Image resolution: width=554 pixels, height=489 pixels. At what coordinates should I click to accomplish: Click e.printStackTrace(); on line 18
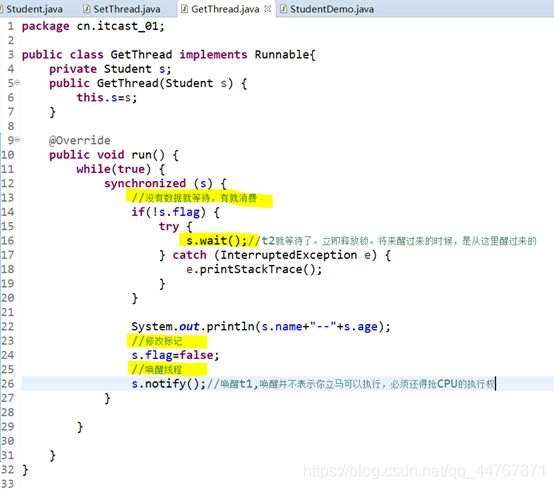pyautogui.click(x=254, y=270)
